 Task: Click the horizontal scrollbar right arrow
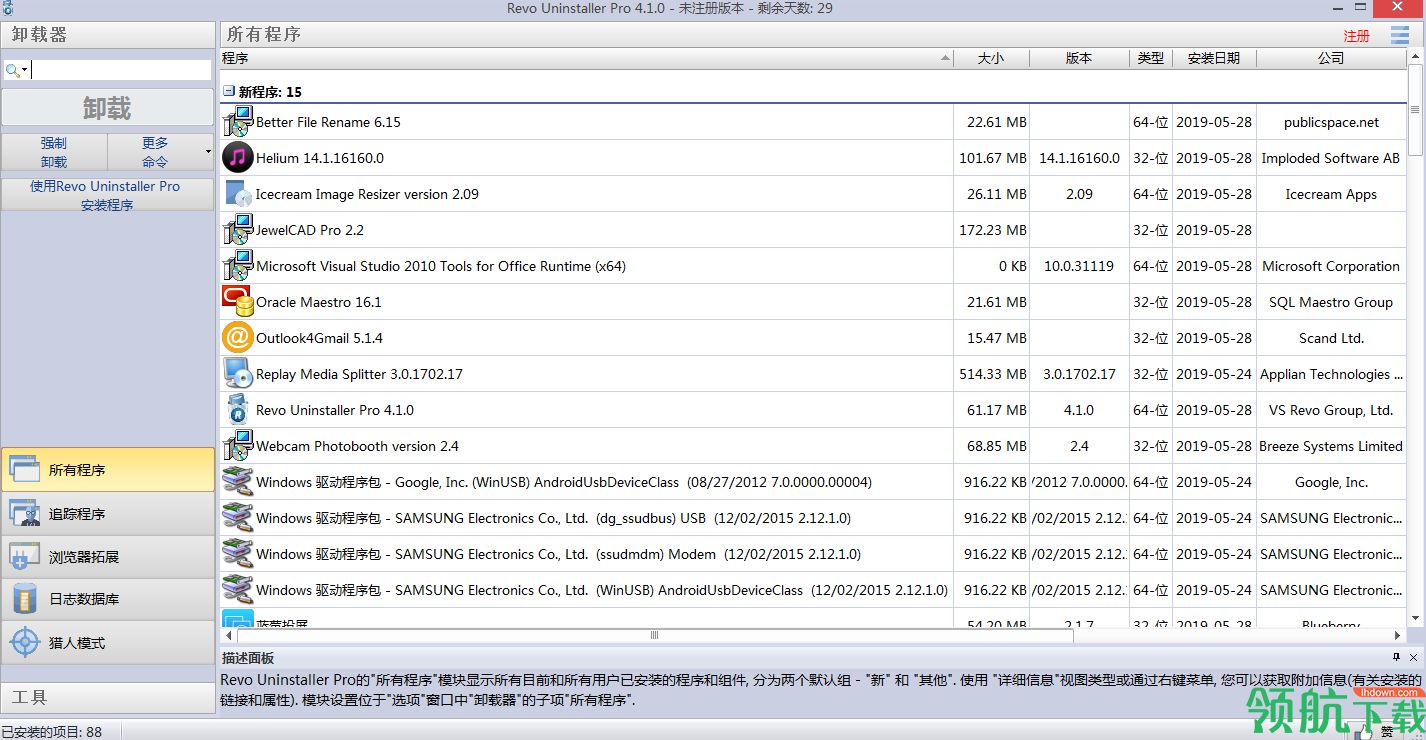point(1398,635)
